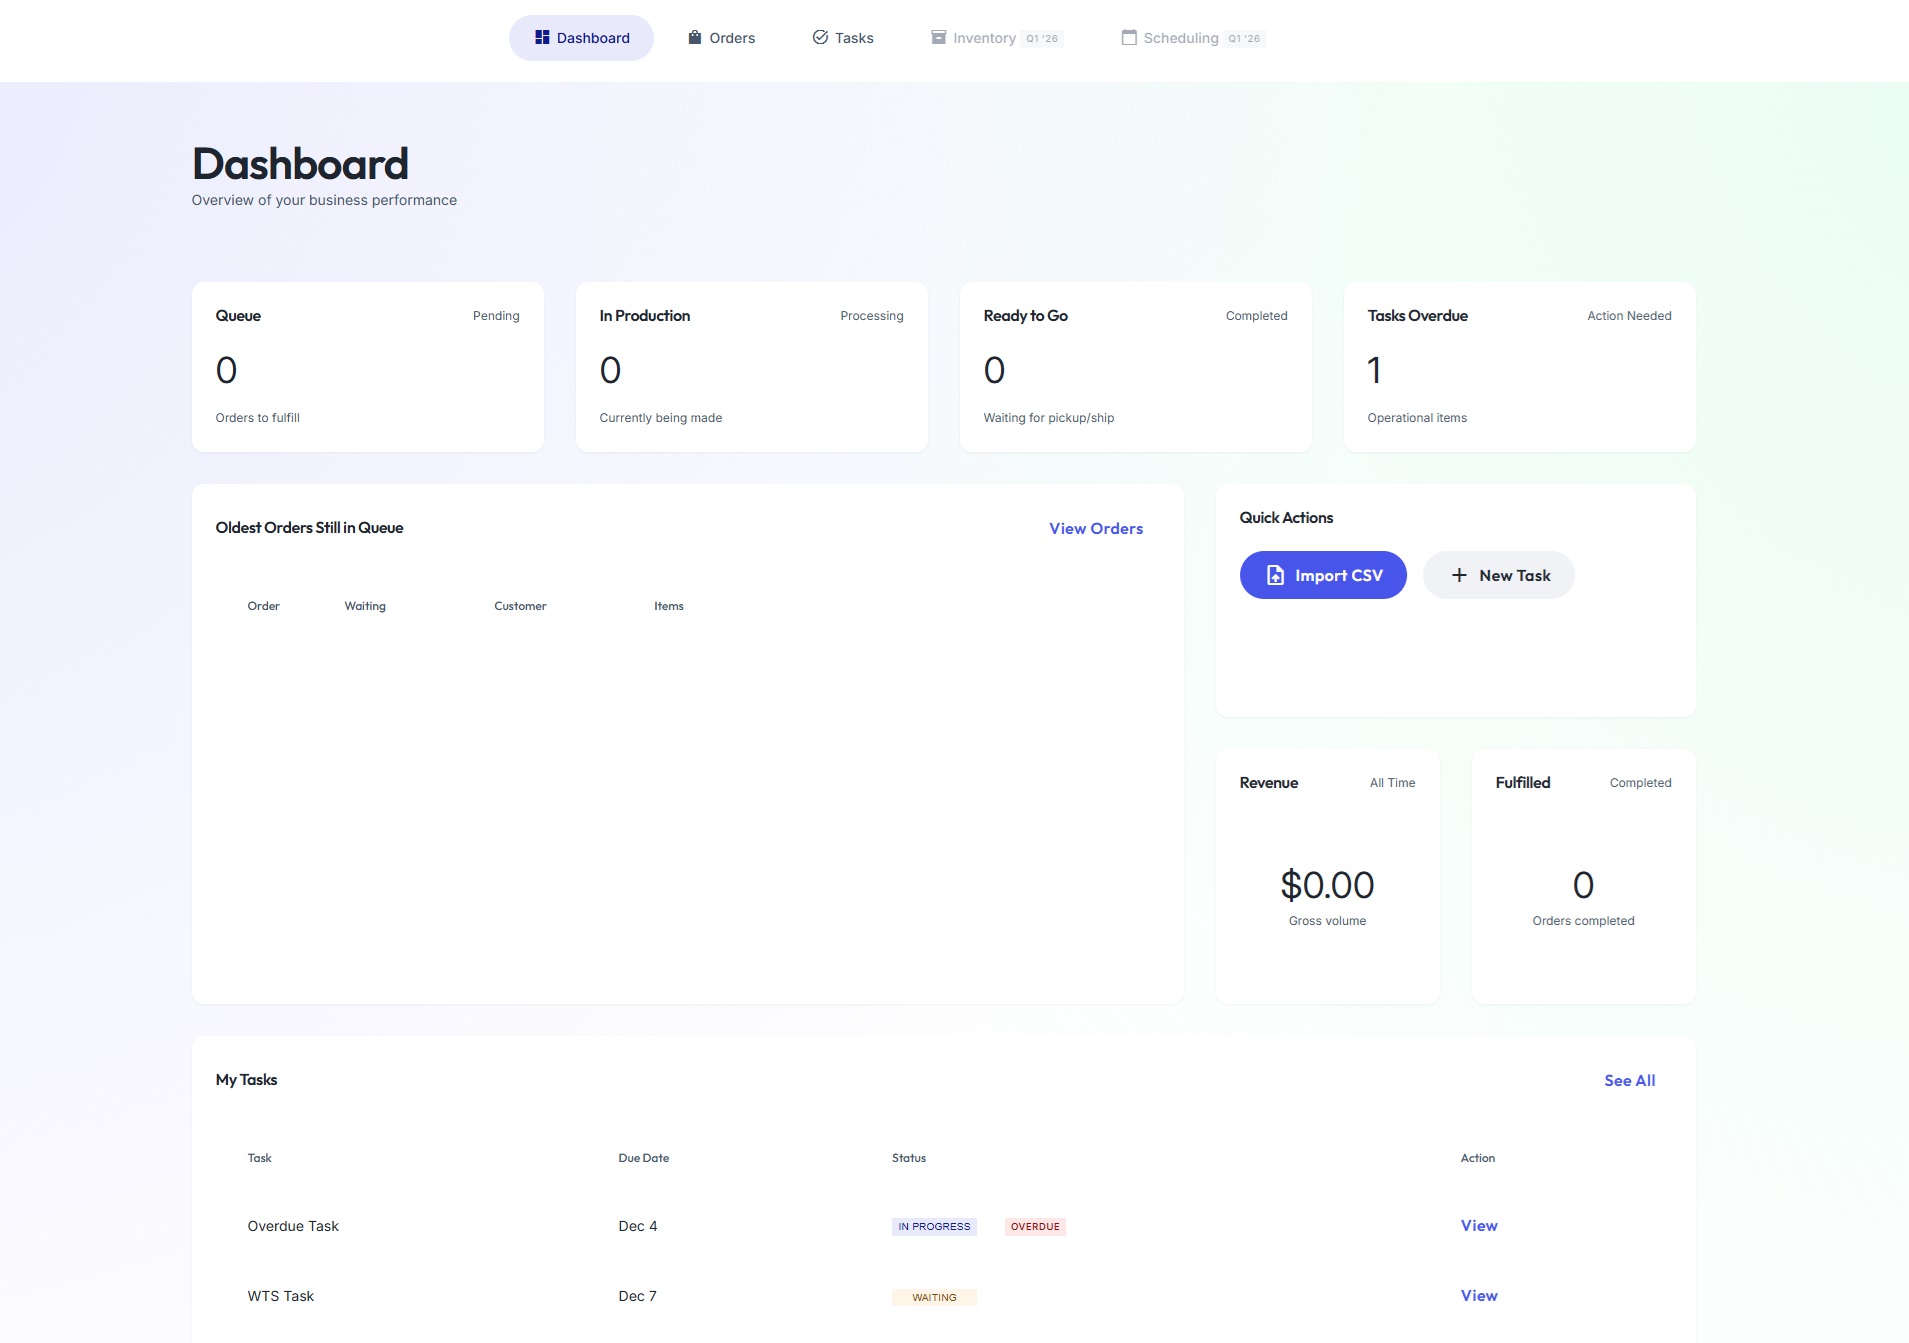Select the Dashboard grid icon
Image resolution: width=1909 pixels, height=1343 pixels.
542,37
